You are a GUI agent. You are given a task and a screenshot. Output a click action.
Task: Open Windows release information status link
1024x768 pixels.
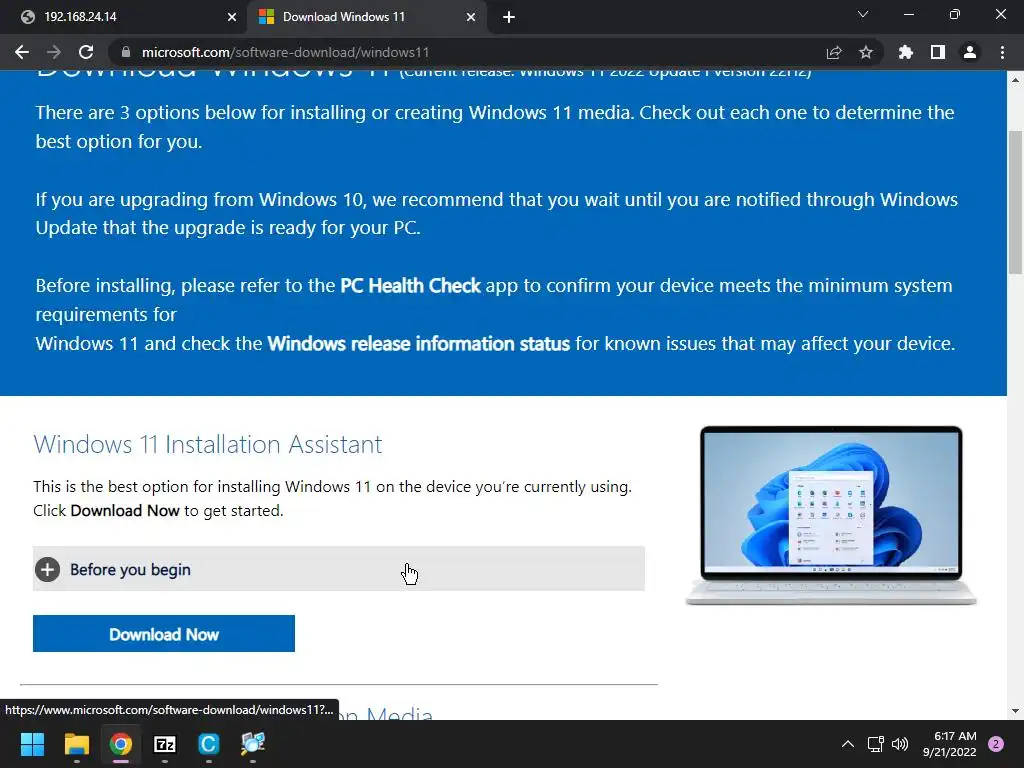[419, 344]
